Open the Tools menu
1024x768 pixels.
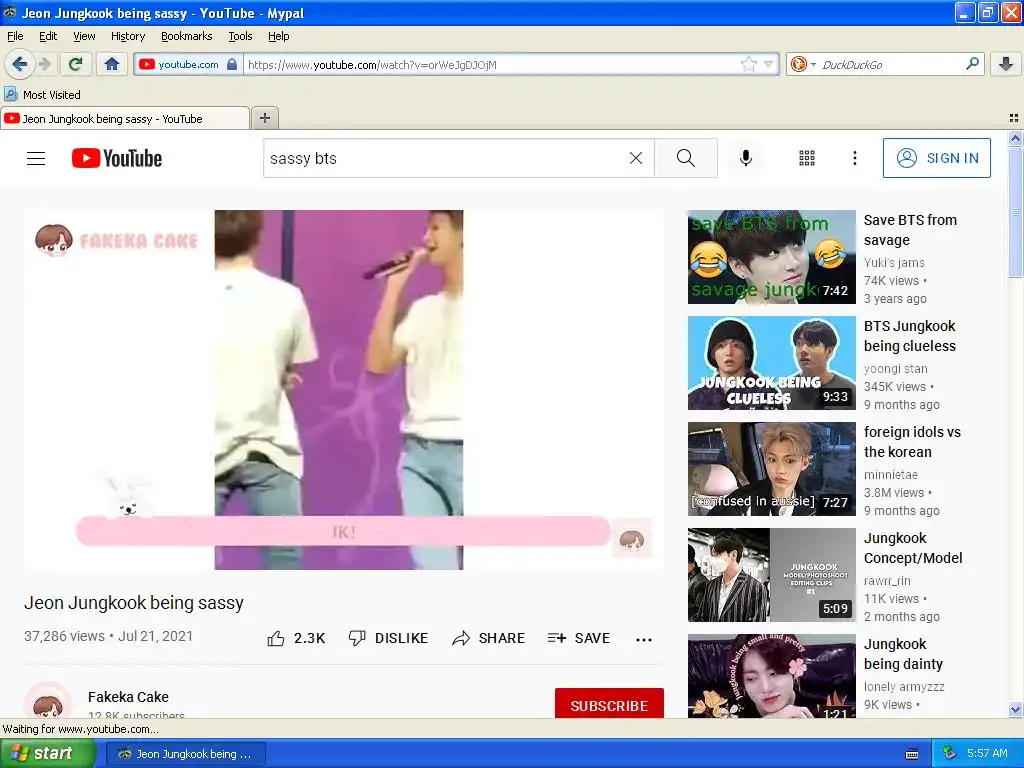click(240, 36)
